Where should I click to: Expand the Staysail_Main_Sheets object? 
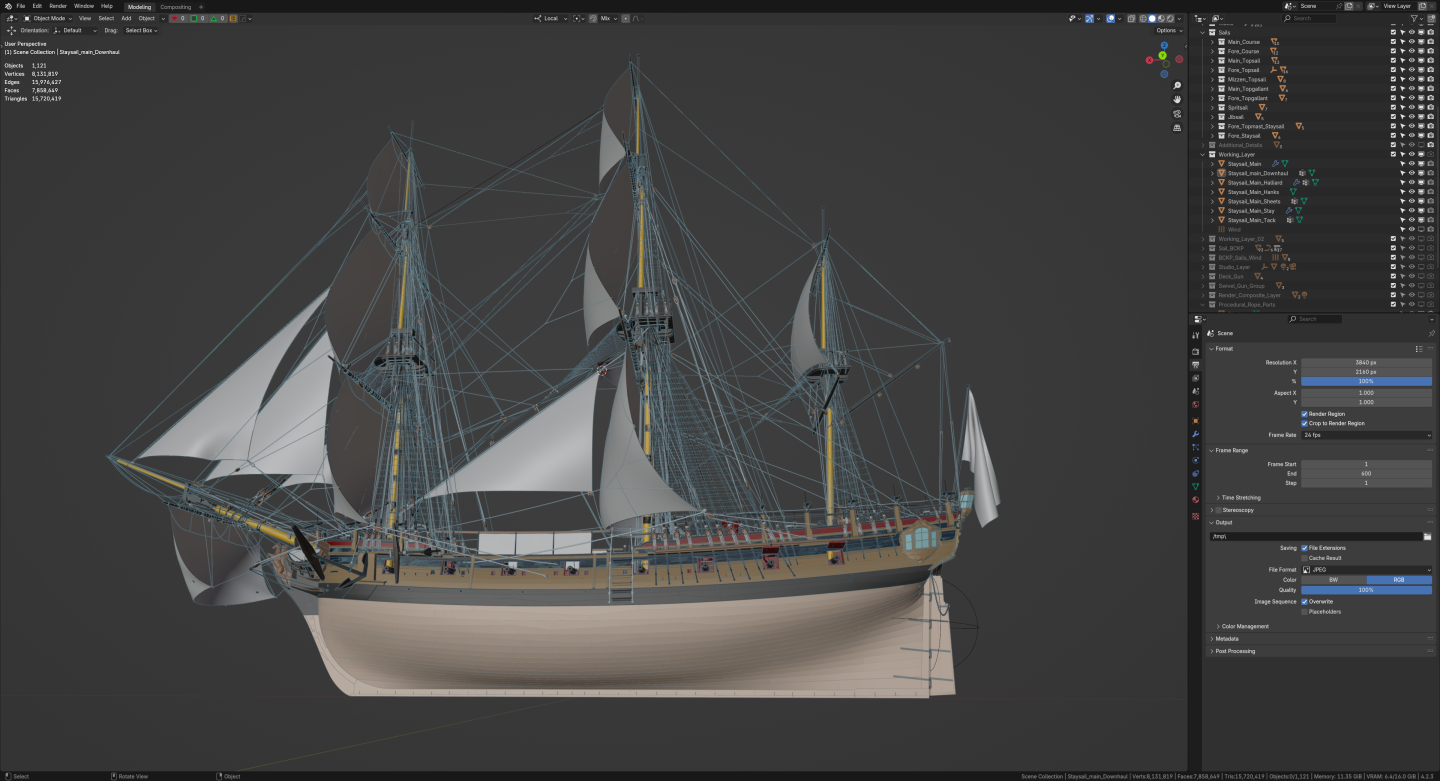pos(1212,201)
